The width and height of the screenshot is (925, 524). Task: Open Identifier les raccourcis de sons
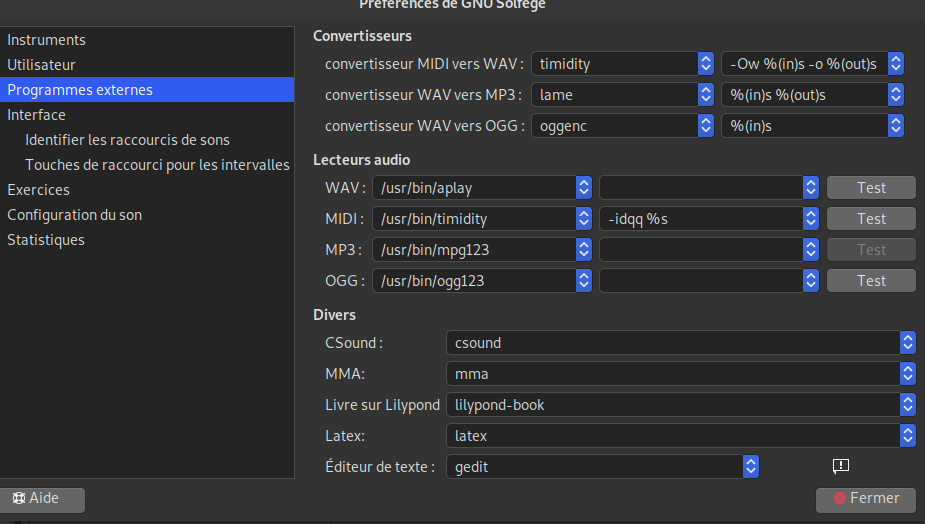point(127,140)
